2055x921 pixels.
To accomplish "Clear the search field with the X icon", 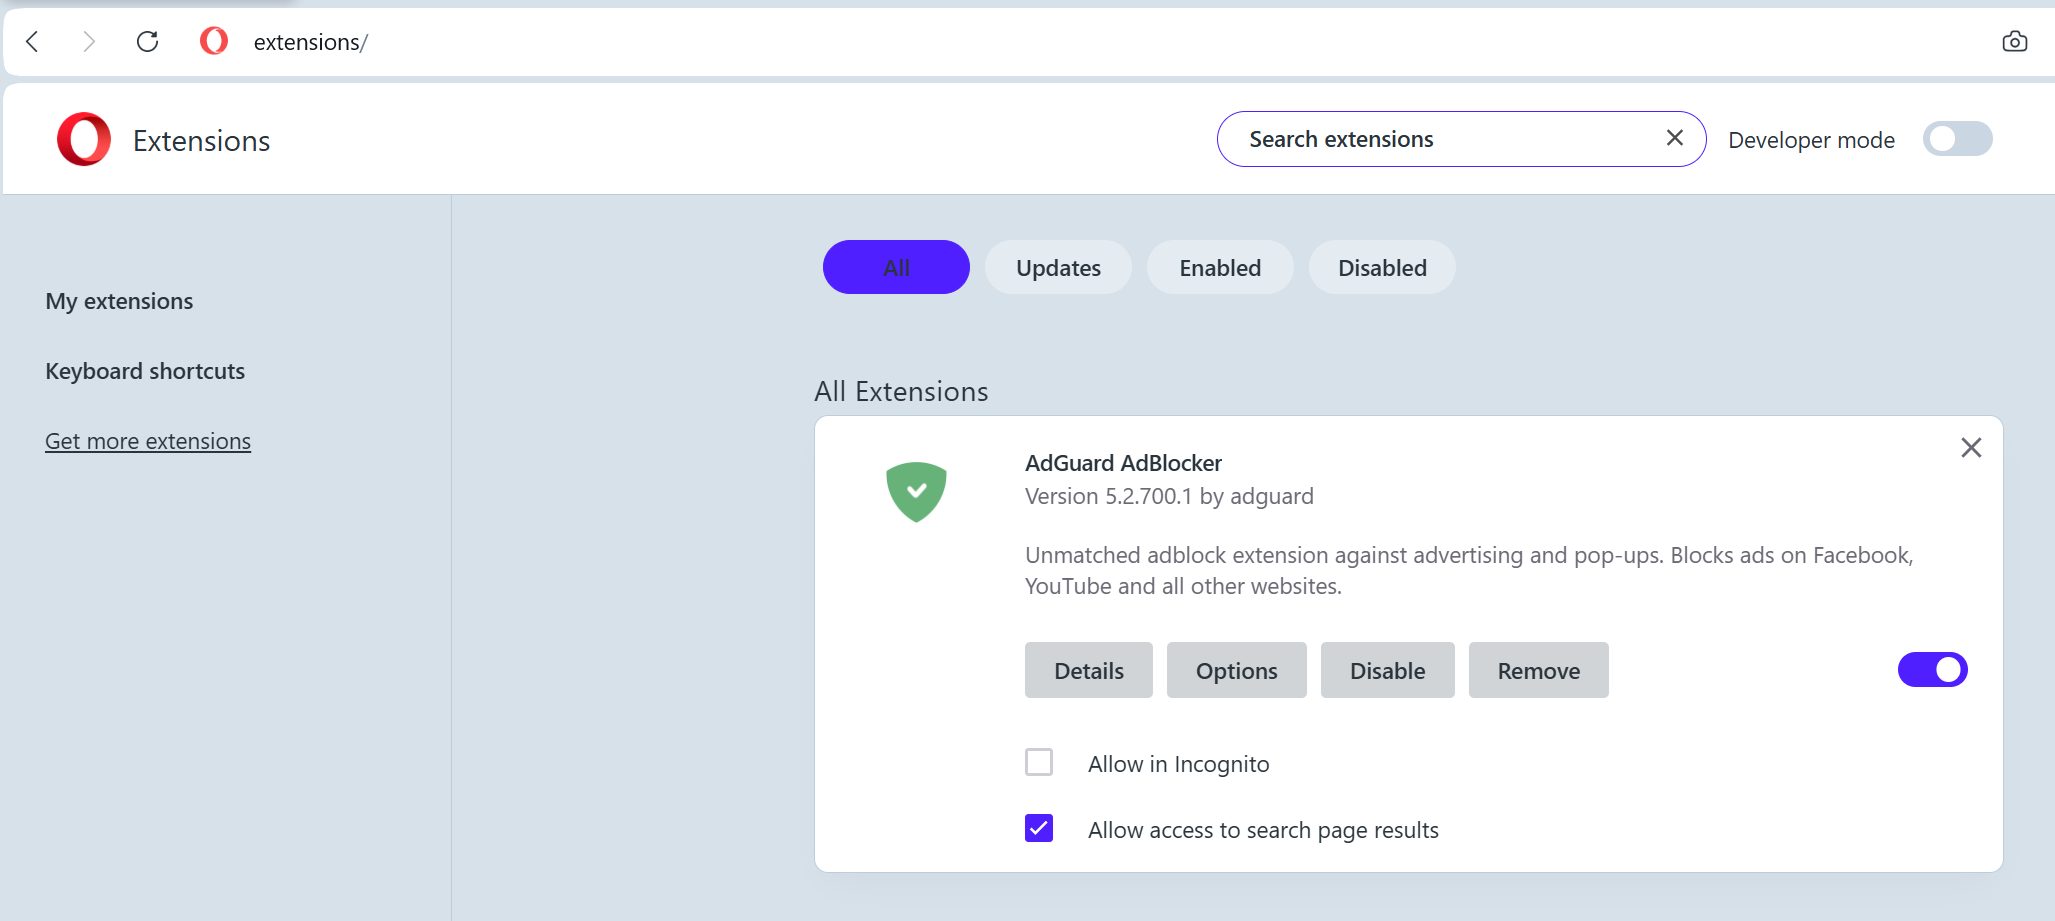I will pyautogui.click(x=1674, y=138).
